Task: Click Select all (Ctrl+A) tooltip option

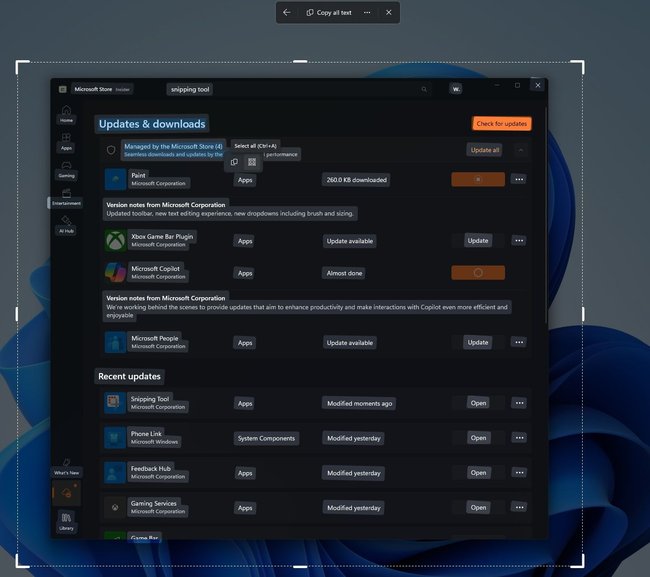Action: click(255, 146)
